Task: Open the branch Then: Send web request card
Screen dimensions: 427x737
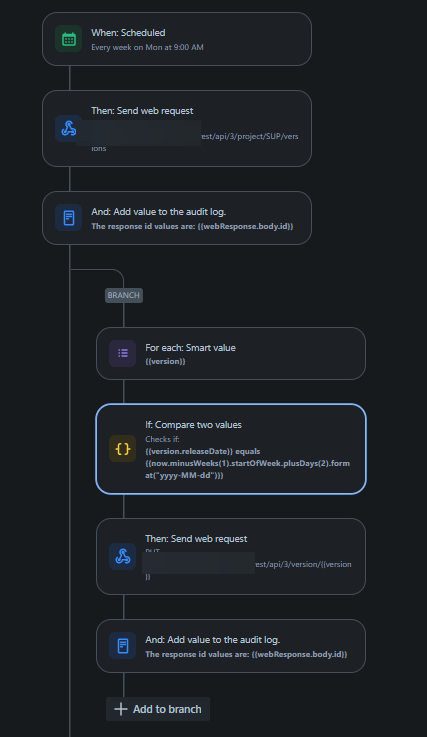Action: [231, 557]
